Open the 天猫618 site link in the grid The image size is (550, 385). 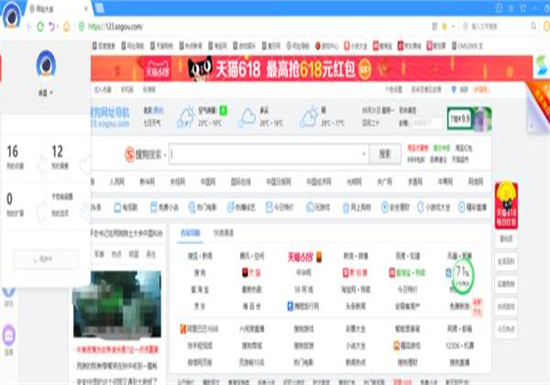tap(304, 257)
